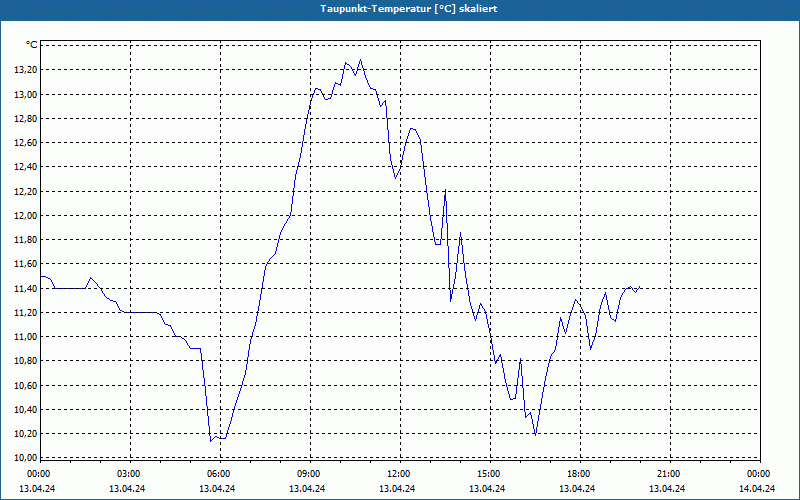800x500 pixels.
Task: Select the "11,40" y-axis value
Action: pyautogui.click(x=24, y=288)
